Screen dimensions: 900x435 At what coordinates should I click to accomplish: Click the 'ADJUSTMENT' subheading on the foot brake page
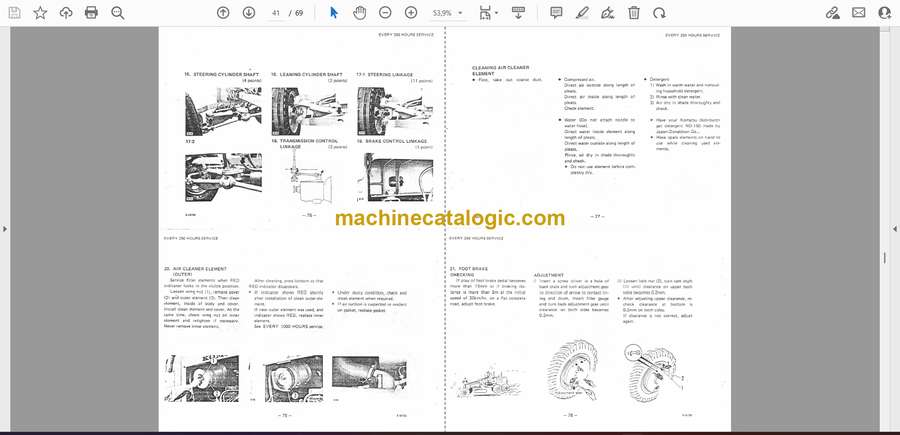coord(549,275)
